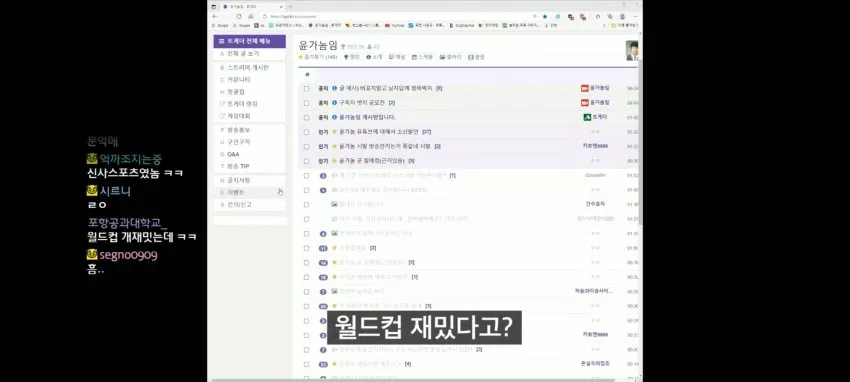This screenshot has width=850, height=382.
Task: Open the trophy tab after 즐겨찾기
Action: (352, 57)
